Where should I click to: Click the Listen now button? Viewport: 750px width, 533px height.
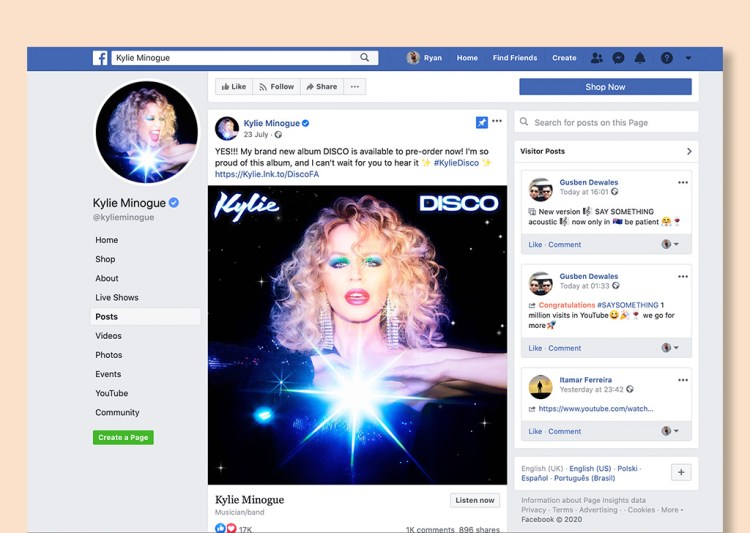point(474,500)
